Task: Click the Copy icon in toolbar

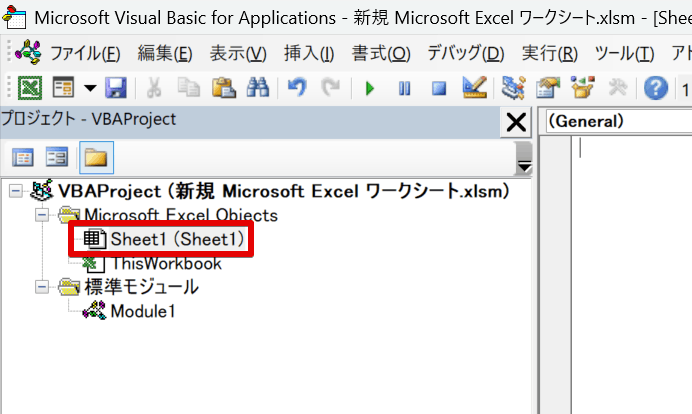Action: pos(188,87)
